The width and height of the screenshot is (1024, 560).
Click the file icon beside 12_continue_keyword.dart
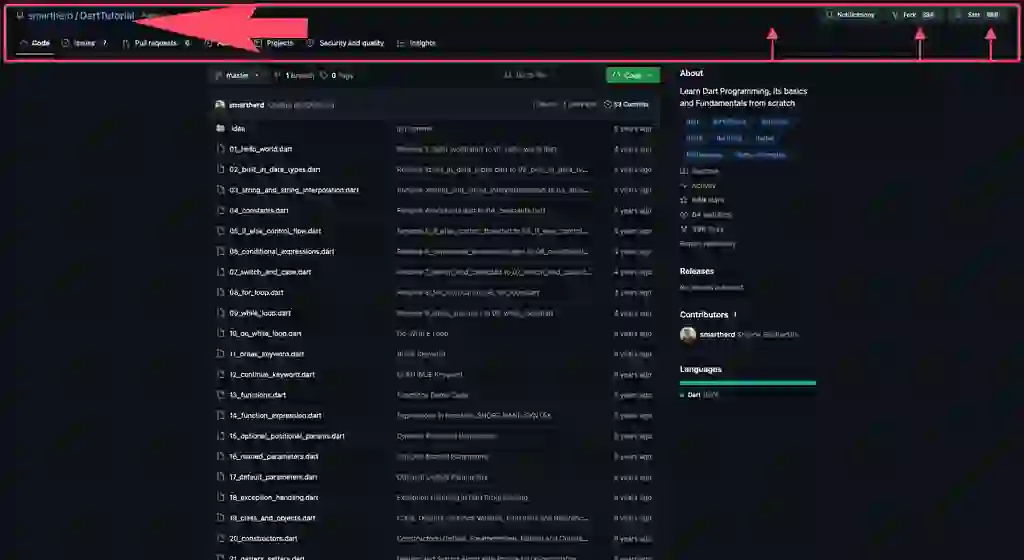click(221, 375)
